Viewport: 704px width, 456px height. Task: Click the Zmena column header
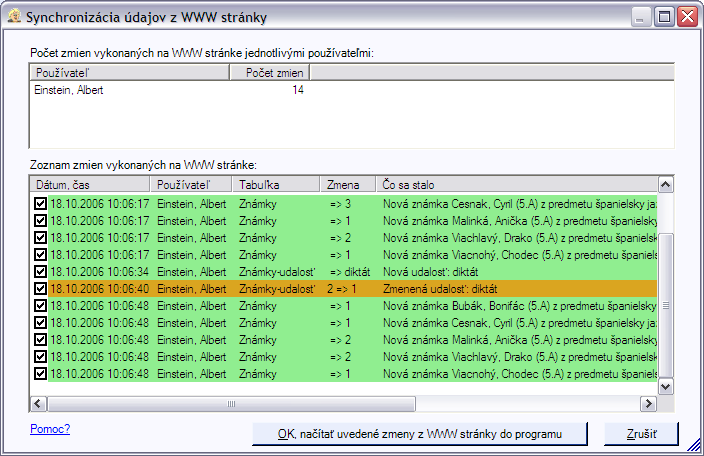click(348, 184)
